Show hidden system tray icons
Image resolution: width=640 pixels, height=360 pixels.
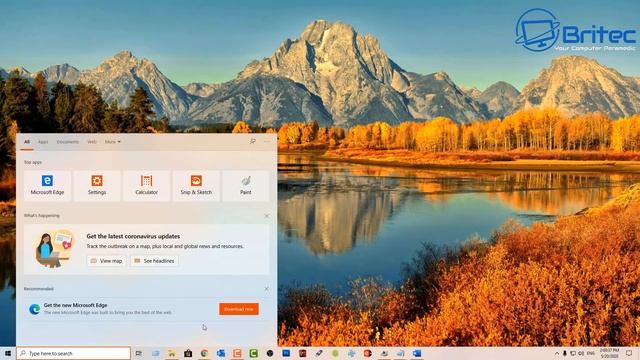[x=557, y=353]
